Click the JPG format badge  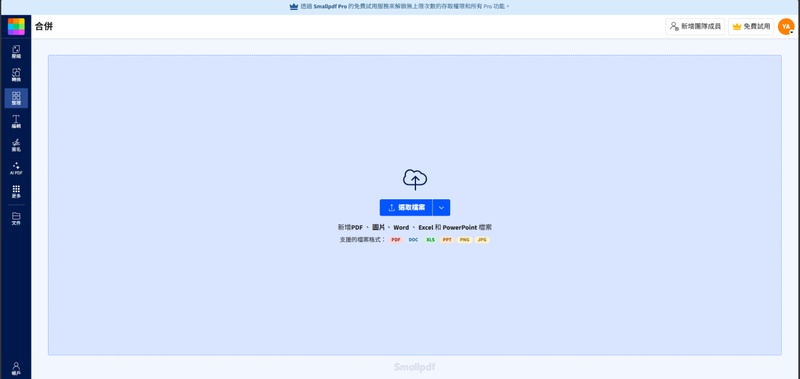[482, 240]
